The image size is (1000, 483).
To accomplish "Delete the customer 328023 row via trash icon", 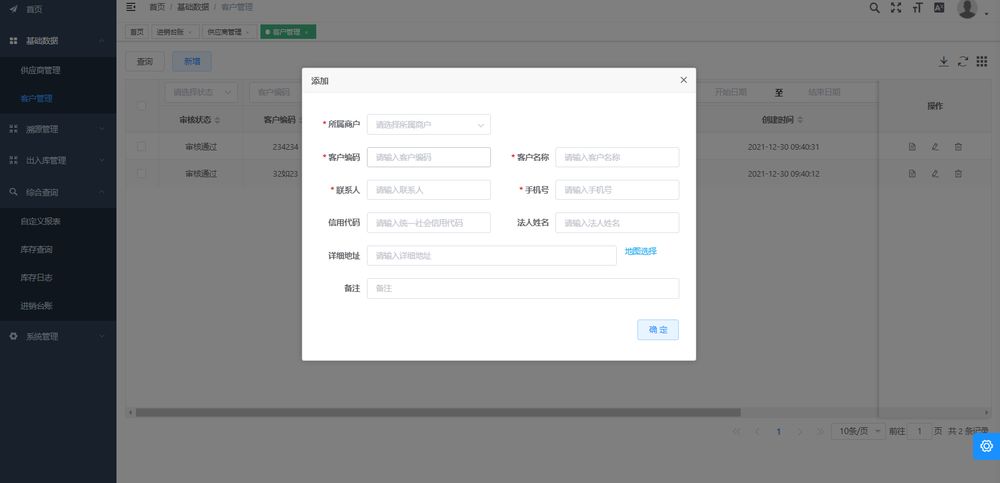I will pos(958,174).
